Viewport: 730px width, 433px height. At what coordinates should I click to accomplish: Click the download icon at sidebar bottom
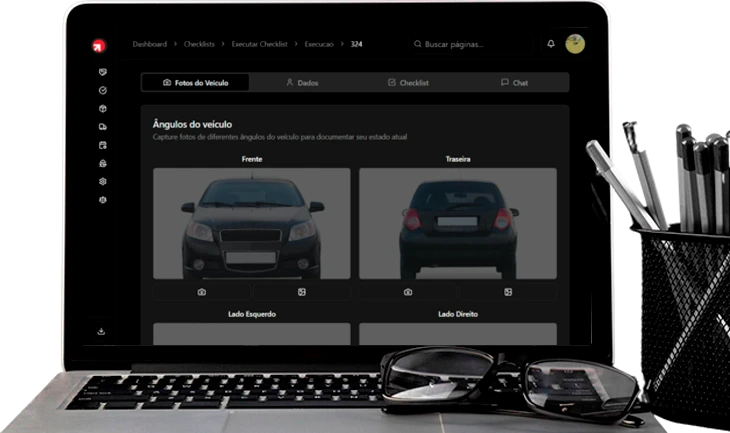pyautogui.click(x=101, y=331)
